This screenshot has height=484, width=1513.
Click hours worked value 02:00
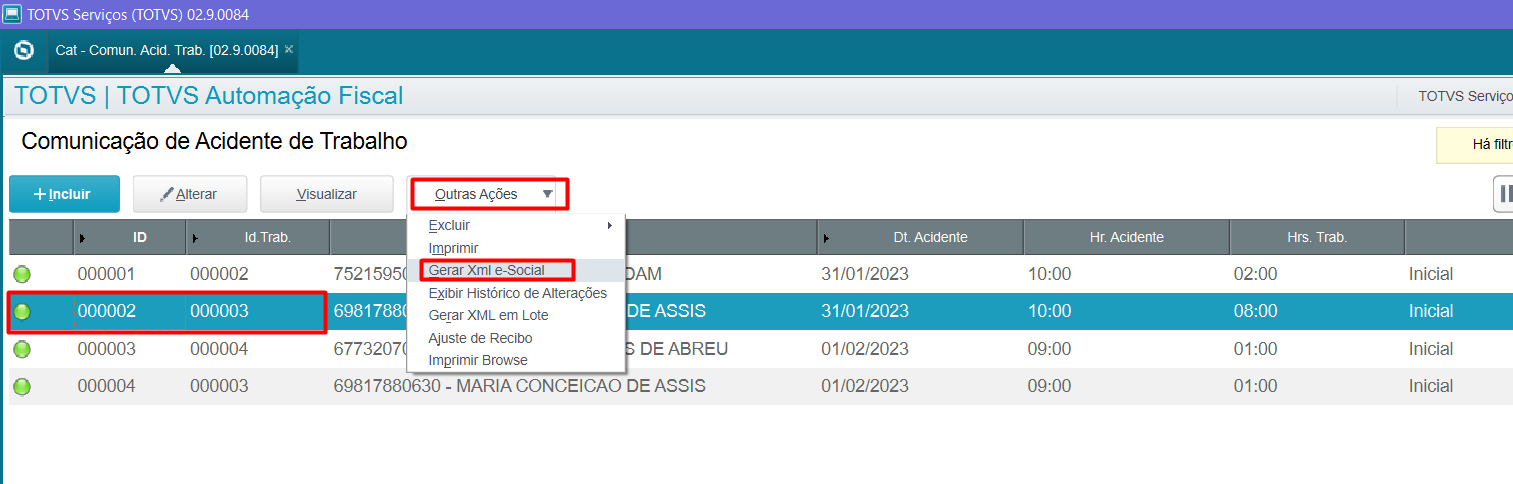[x=1255, y=274]
